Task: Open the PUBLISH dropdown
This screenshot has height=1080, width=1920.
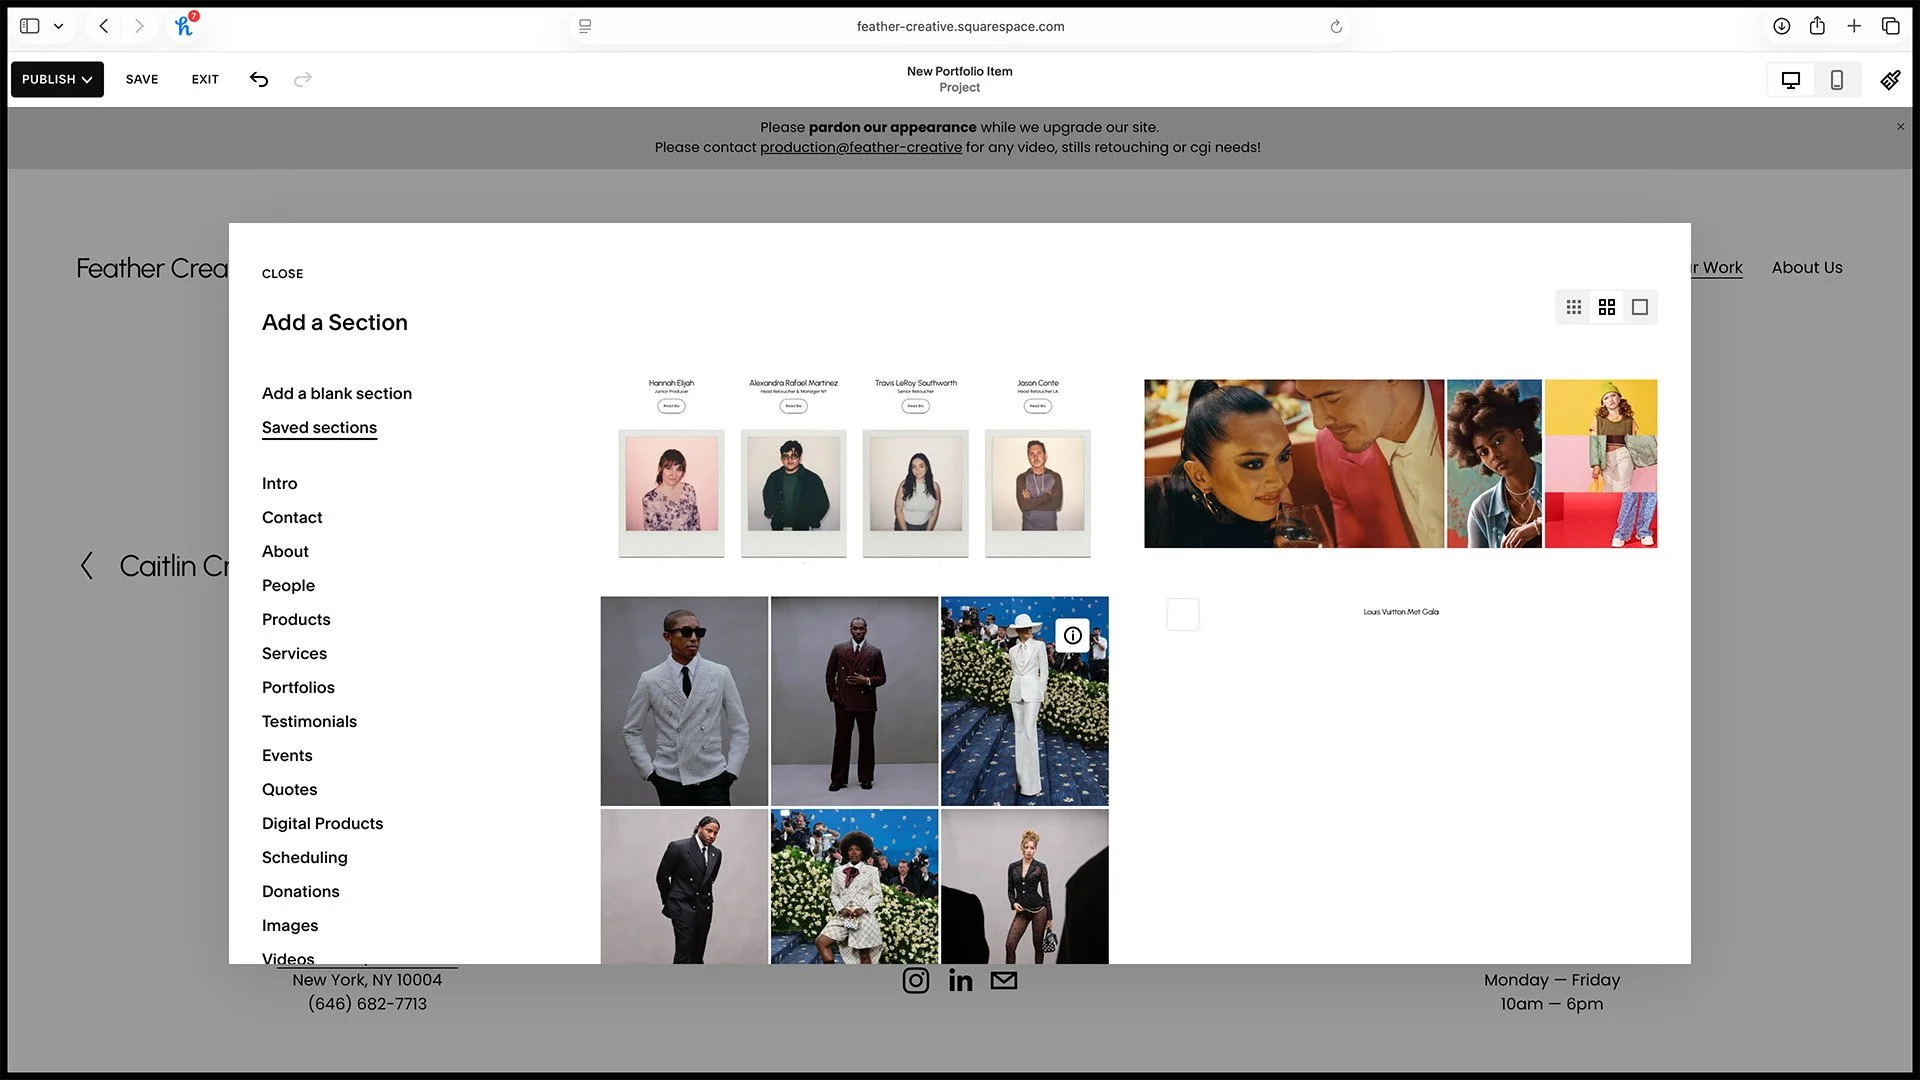Action: pos(56,79)
